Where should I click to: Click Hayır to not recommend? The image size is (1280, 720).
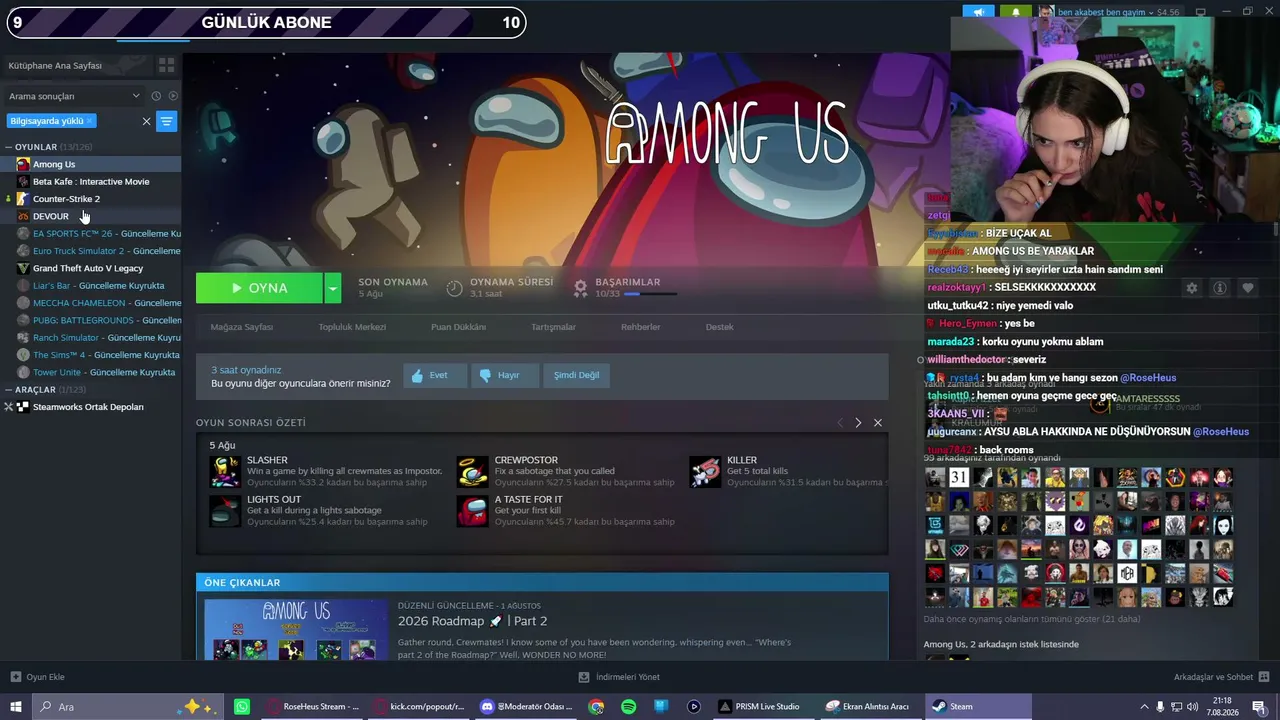tap(505, 375)
